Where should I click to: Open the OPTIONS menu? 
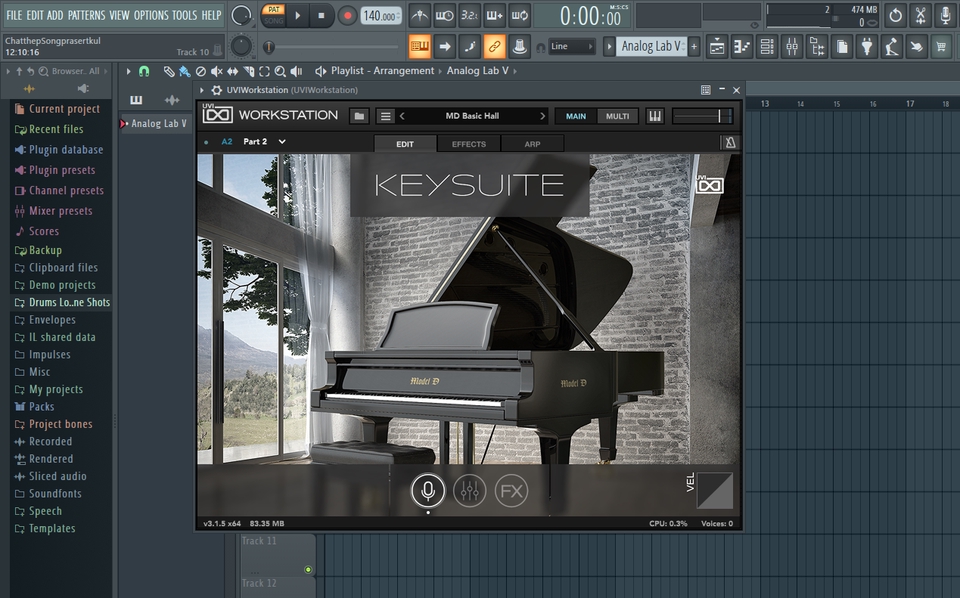(x=151, y=15)
